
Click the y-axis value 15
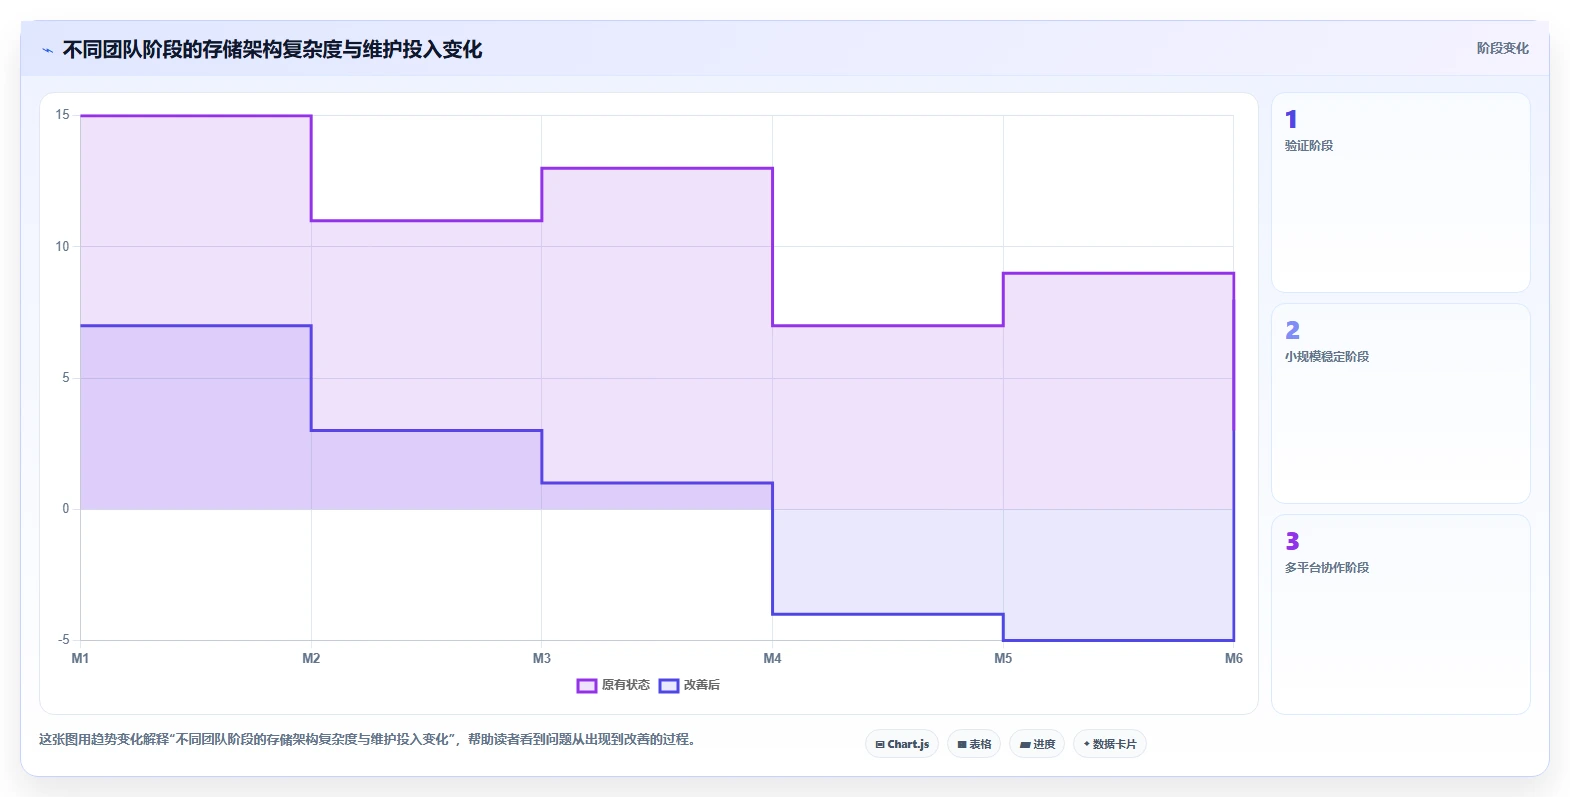coord(63,115)
